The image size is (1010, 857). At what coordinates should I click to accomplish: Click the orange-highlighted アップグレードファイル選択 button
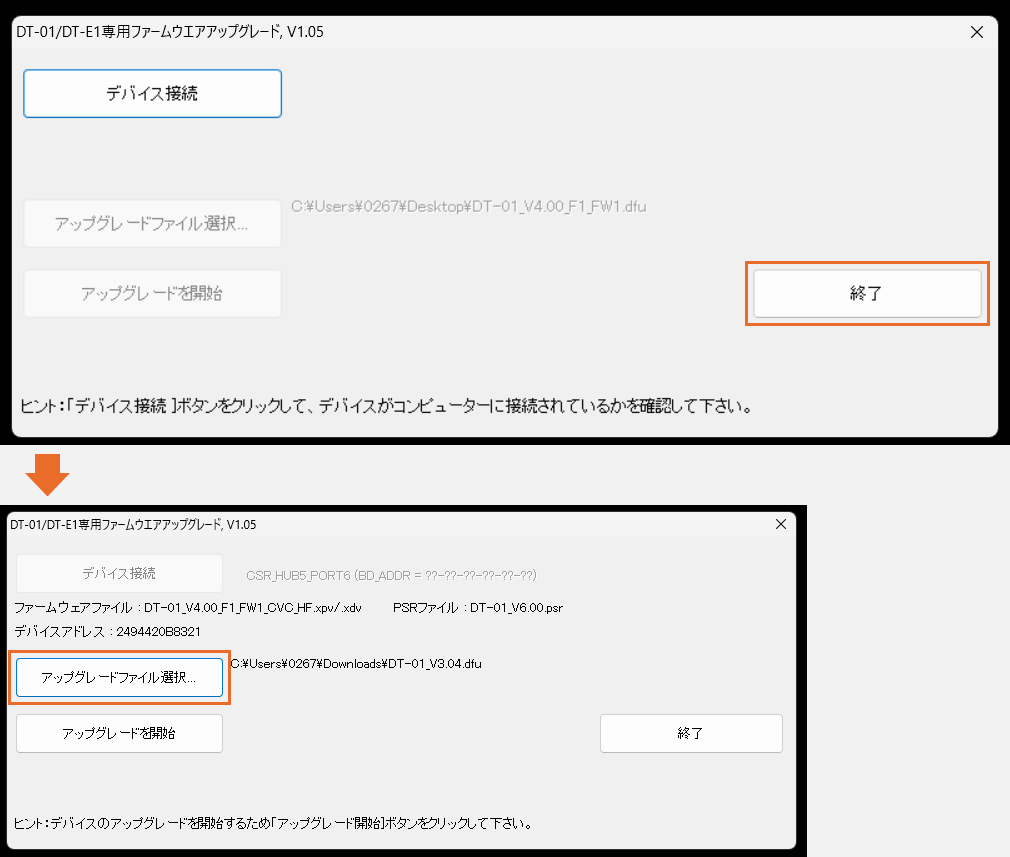[x=119, y=678]
